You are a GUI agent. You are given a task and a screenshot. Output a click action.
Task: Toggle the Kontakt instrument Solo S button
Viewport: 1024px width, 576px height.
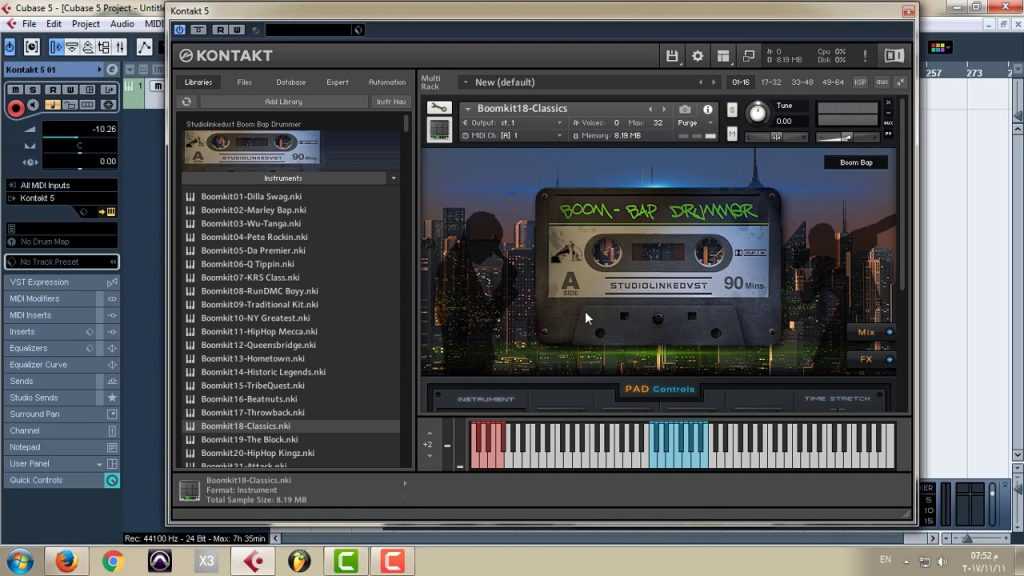732,110
